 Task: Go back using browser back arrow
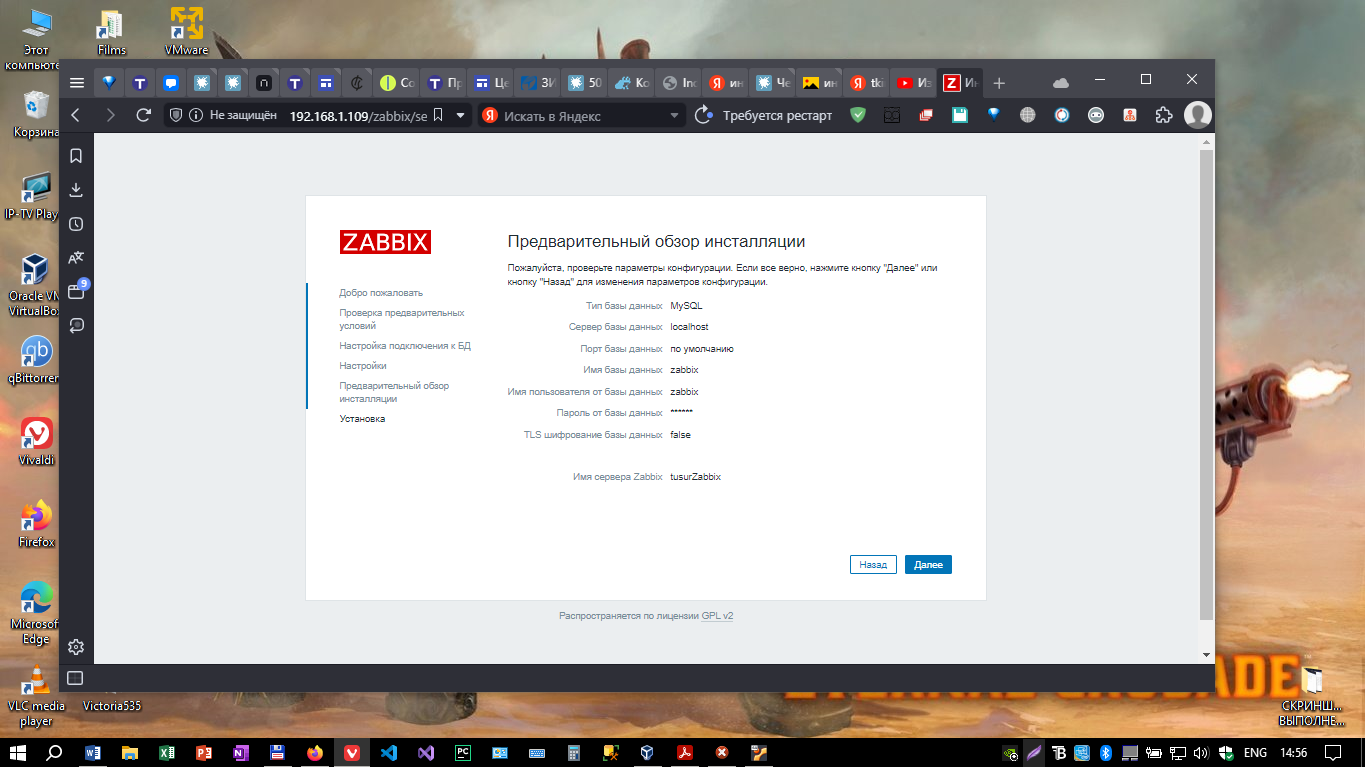(76, 115)
